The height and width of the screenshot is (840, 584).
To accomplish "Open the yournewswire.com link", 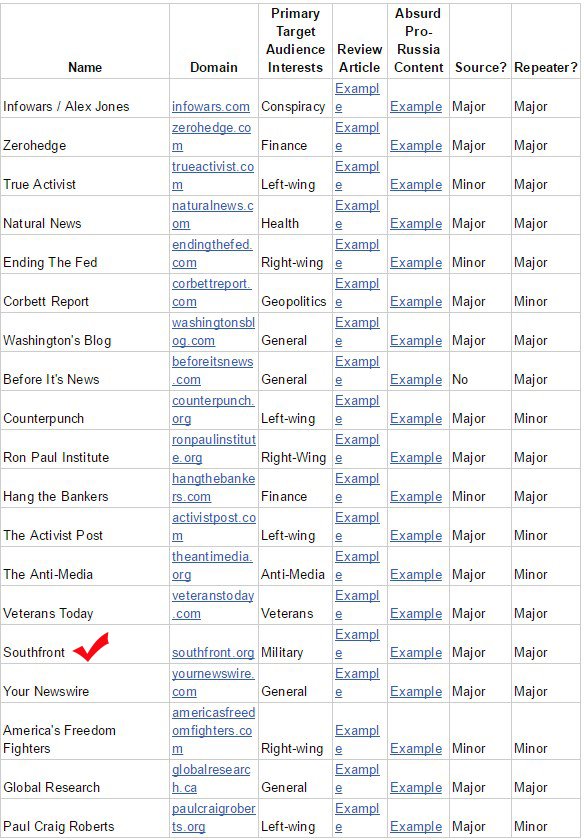I will coord(213,682).
